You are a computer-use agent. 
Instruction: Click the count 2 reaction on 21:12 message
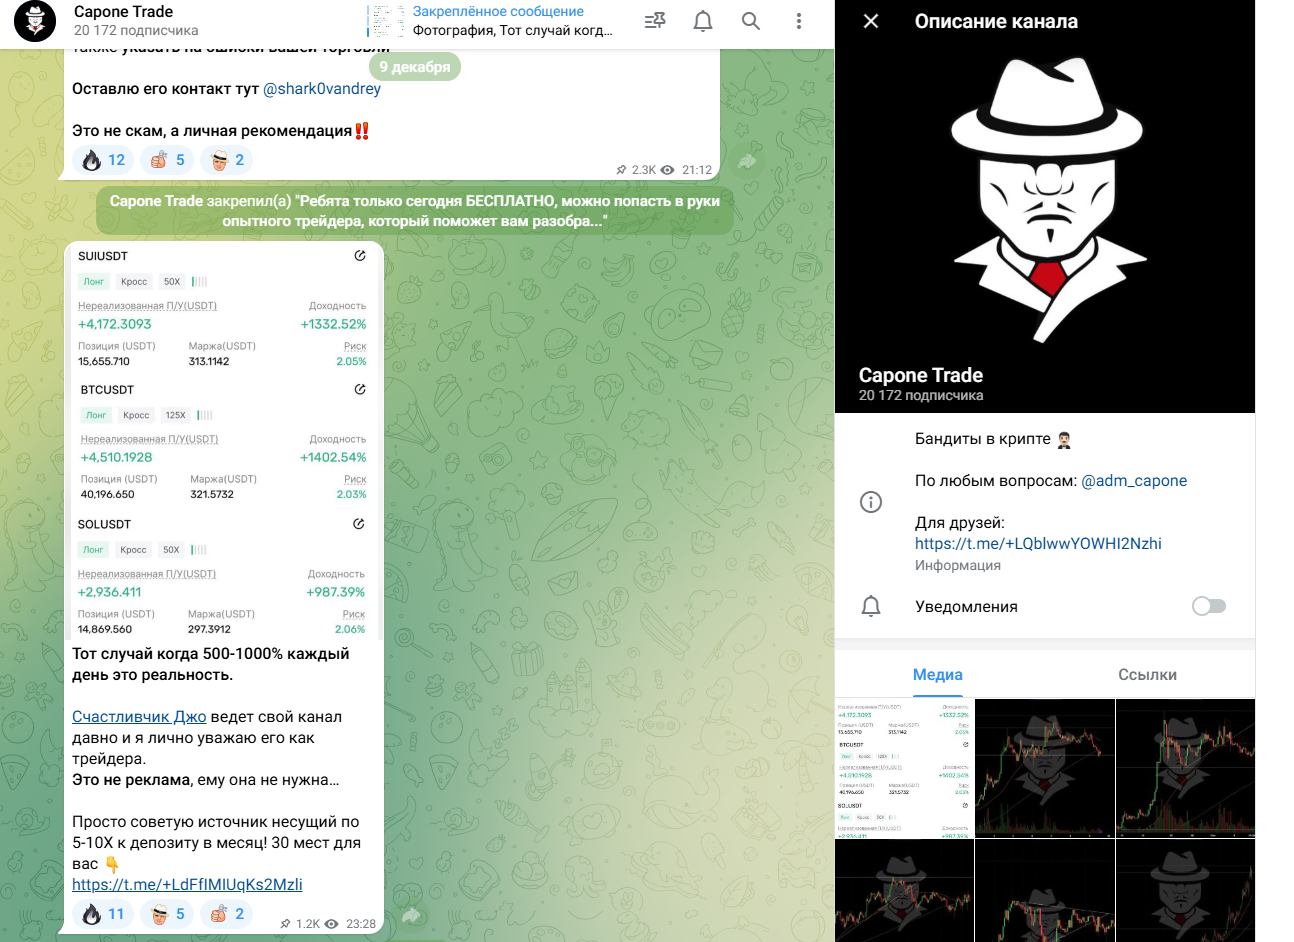(227, 160)
